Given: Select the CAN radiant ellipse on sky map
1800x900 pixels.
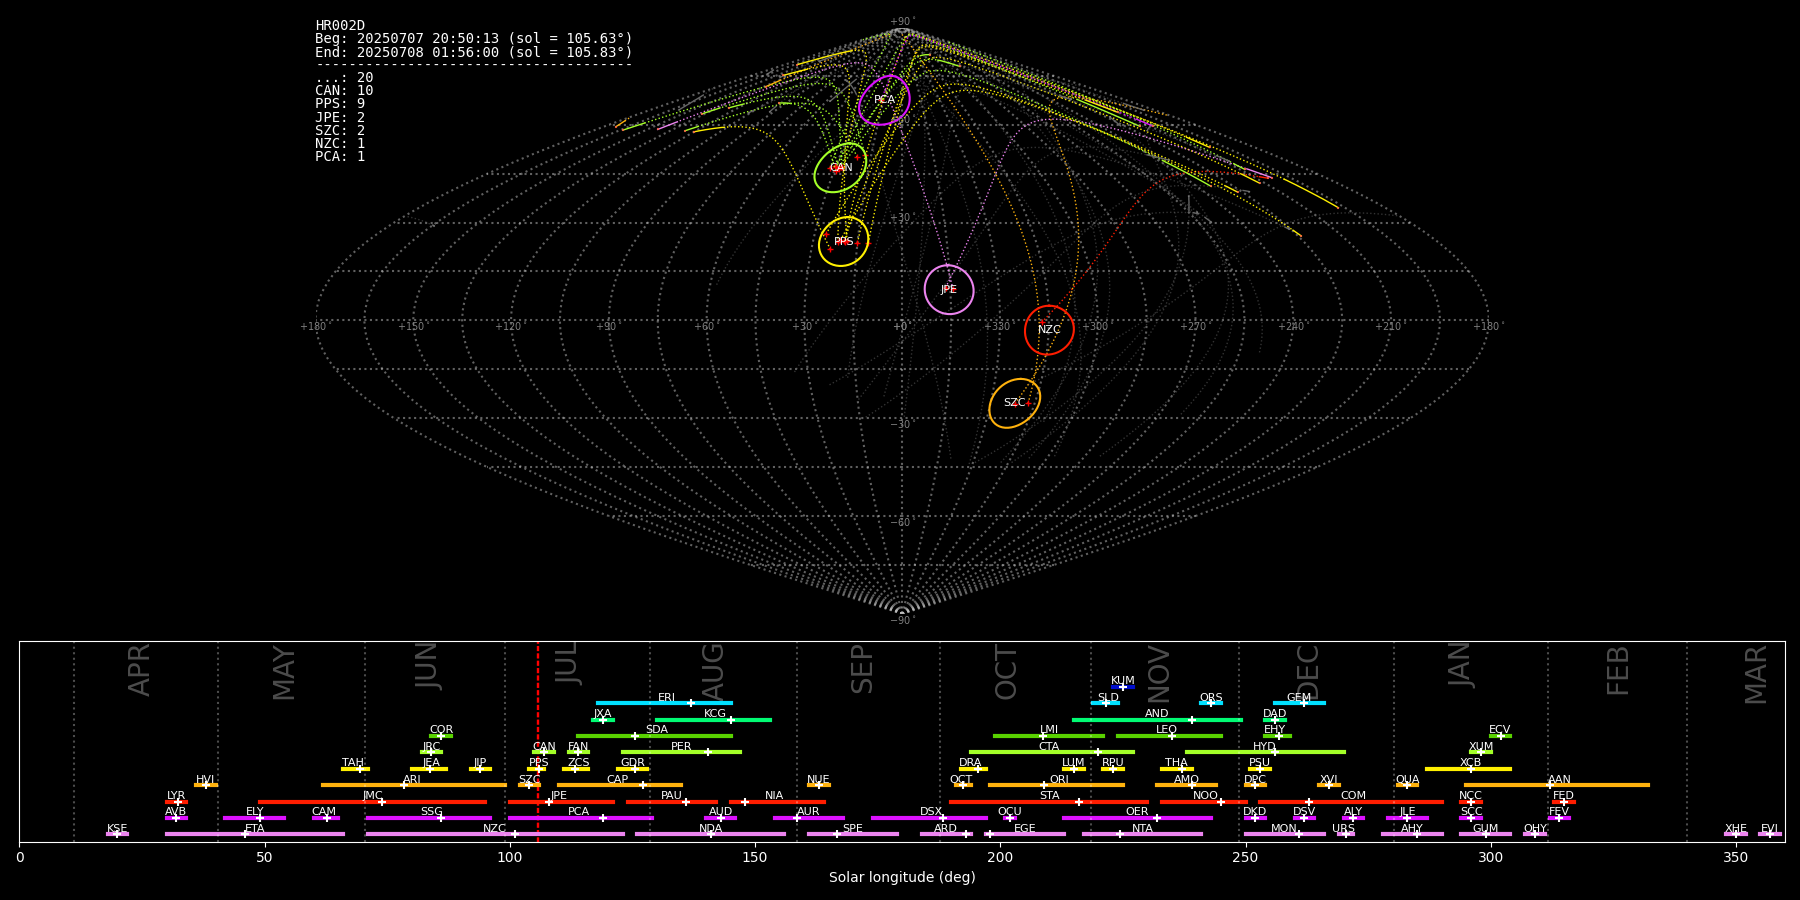Looking at the screenshot, I should pyautogui.click(x=840, y=167).
